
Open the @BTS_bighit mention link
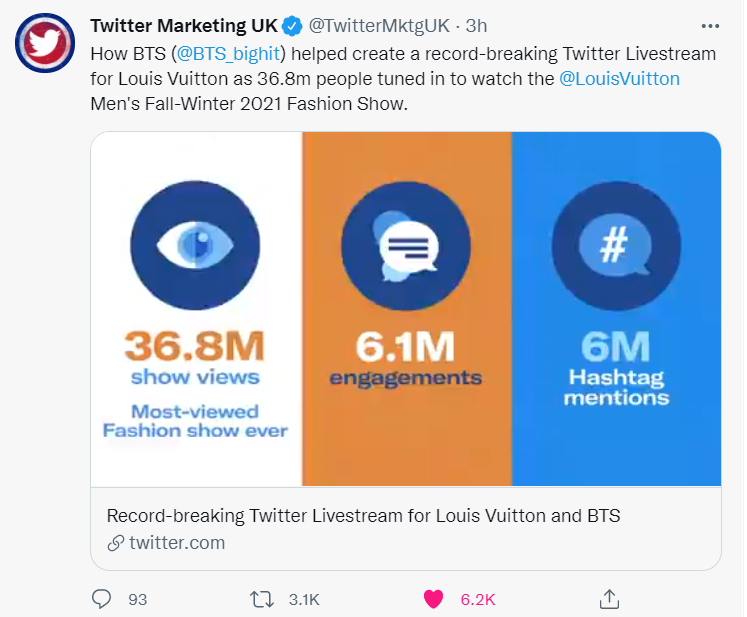point(228,54)
